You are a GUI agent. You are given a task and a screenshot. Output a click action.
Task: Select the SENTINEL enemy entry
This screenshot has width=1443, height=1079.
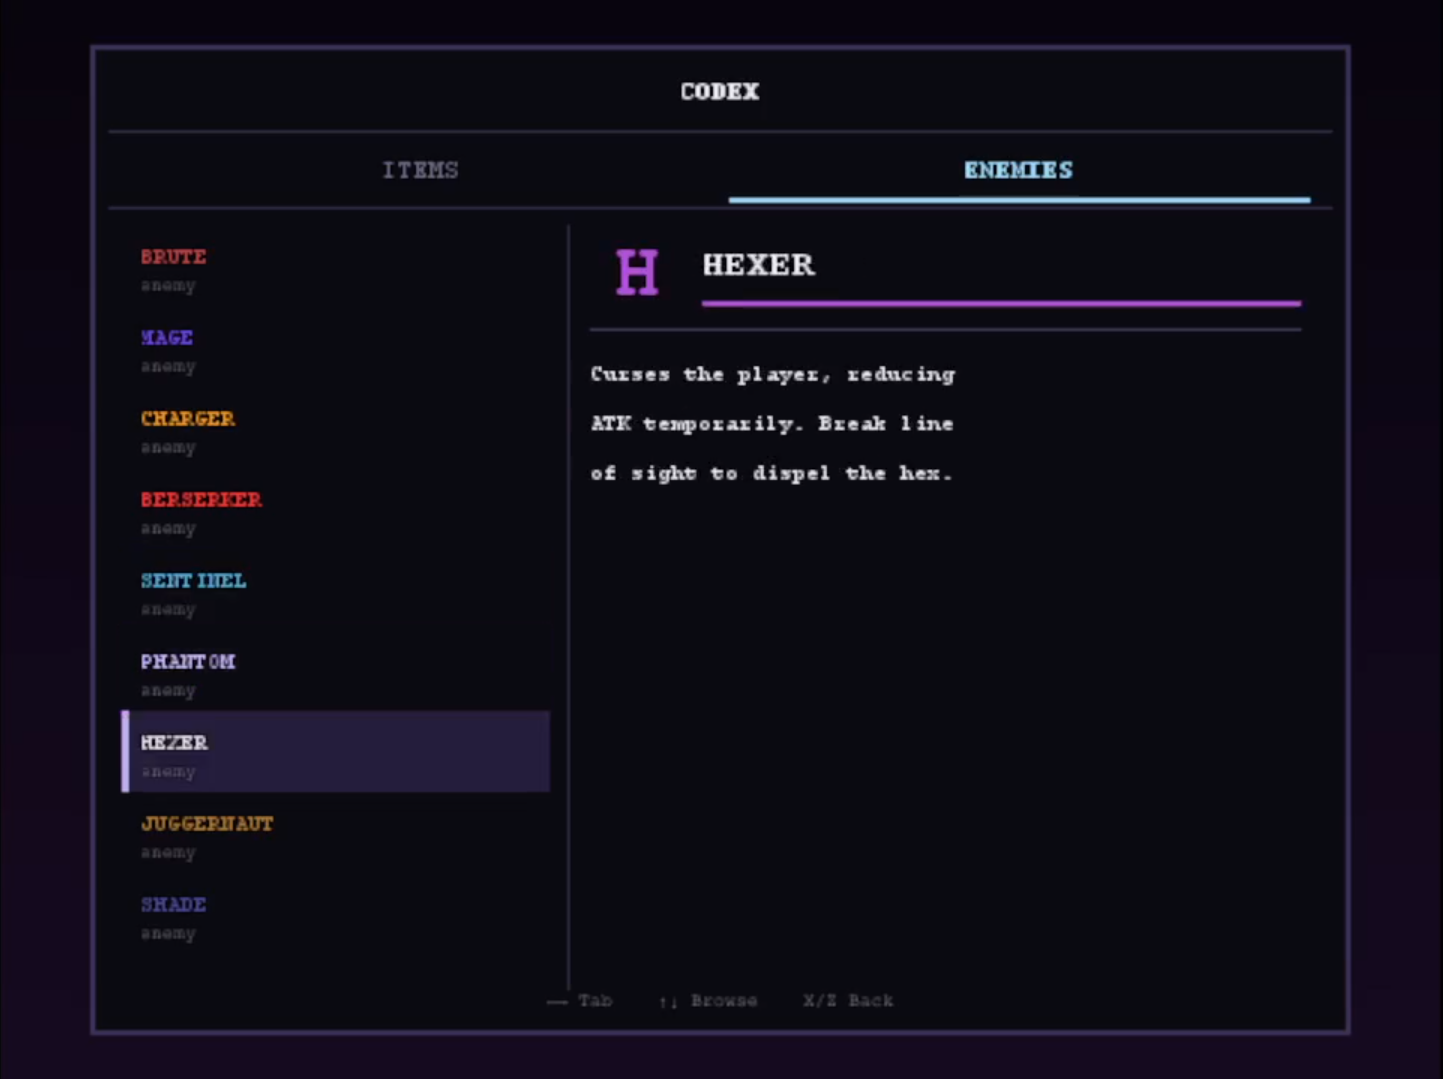click(x=335, y=594)
